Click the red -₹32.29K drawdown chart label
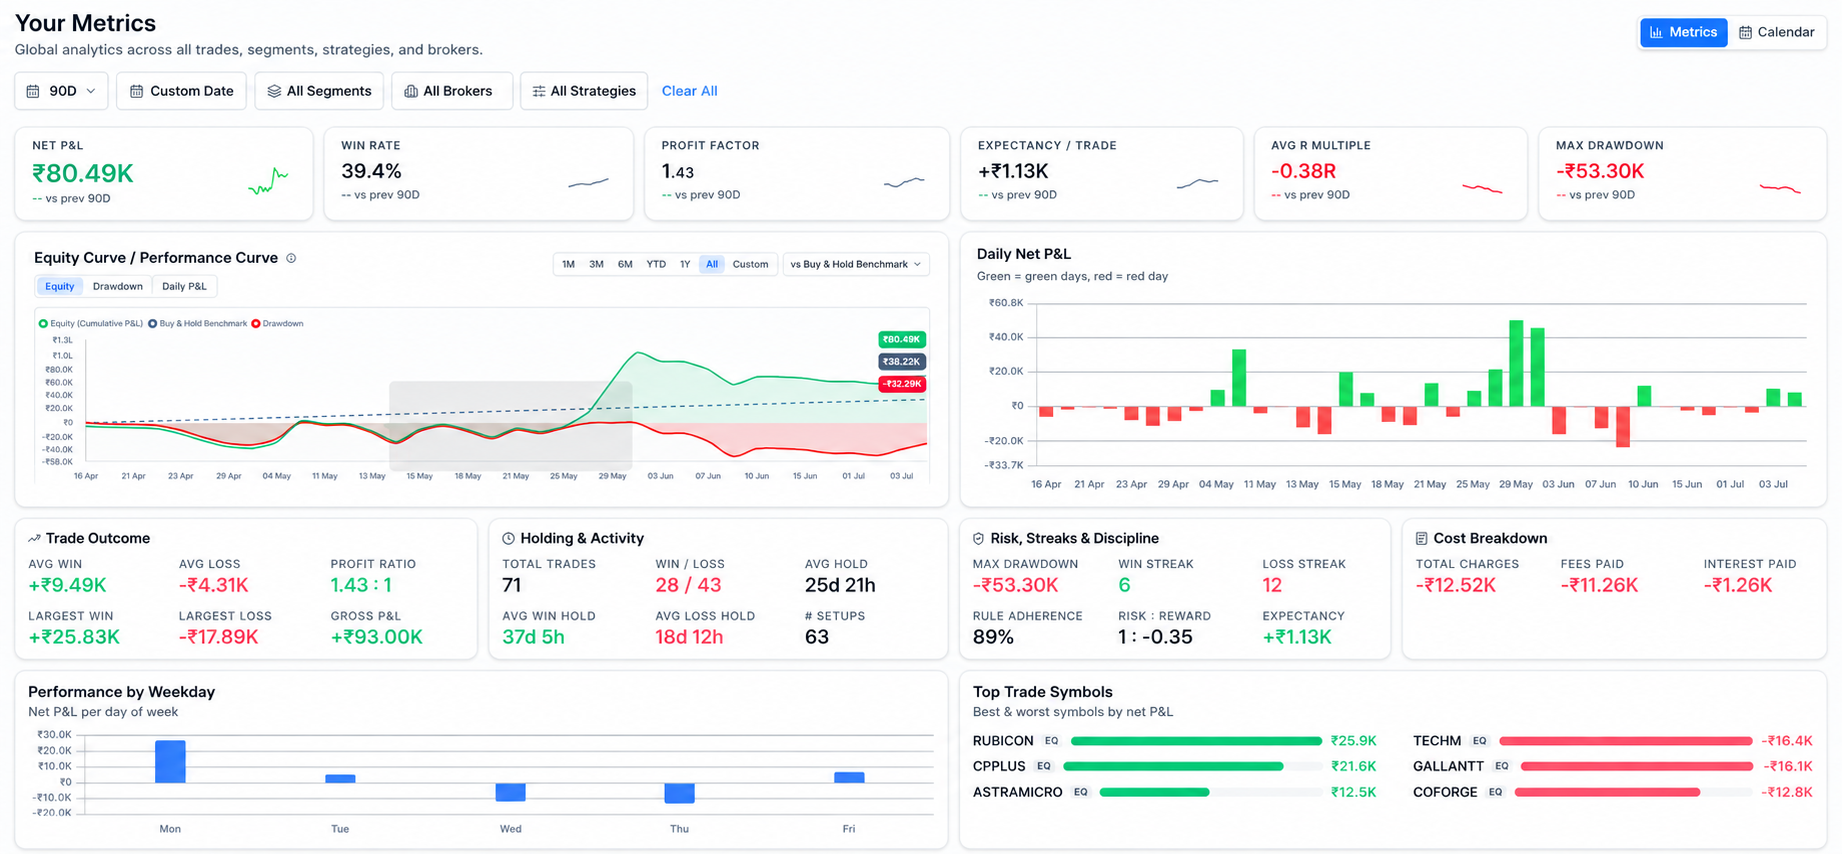1842x854 pixels. click(901, 384)
